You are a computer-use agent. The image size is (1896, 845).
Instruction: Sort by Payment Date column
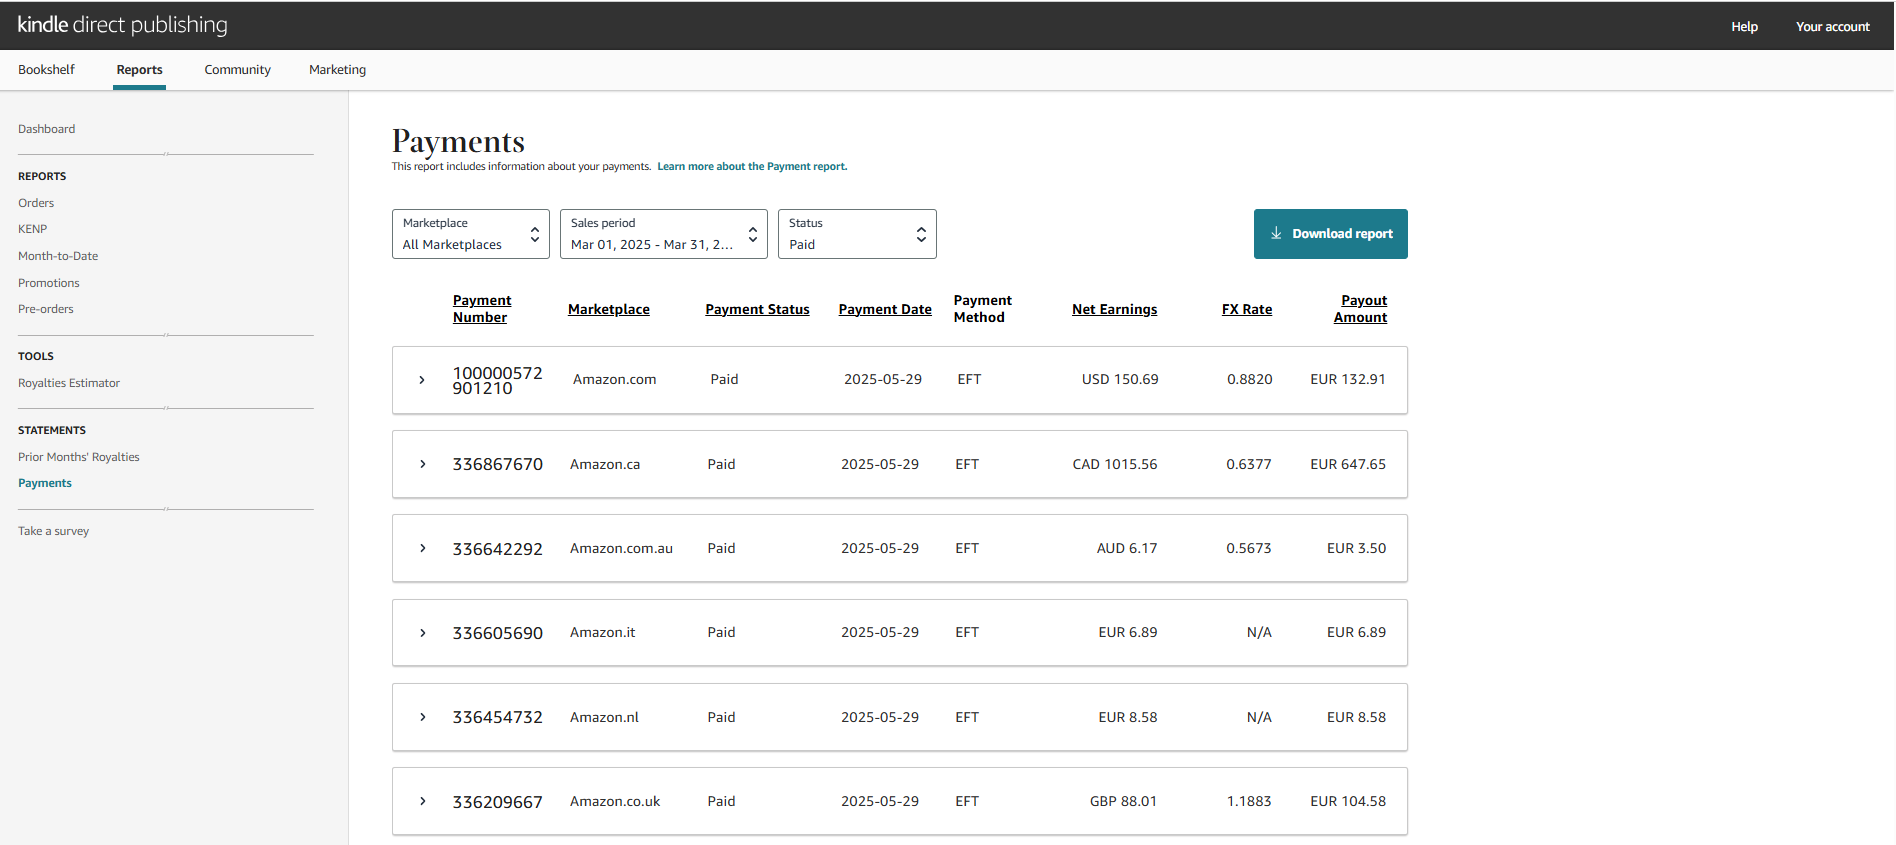coord(885,310)
